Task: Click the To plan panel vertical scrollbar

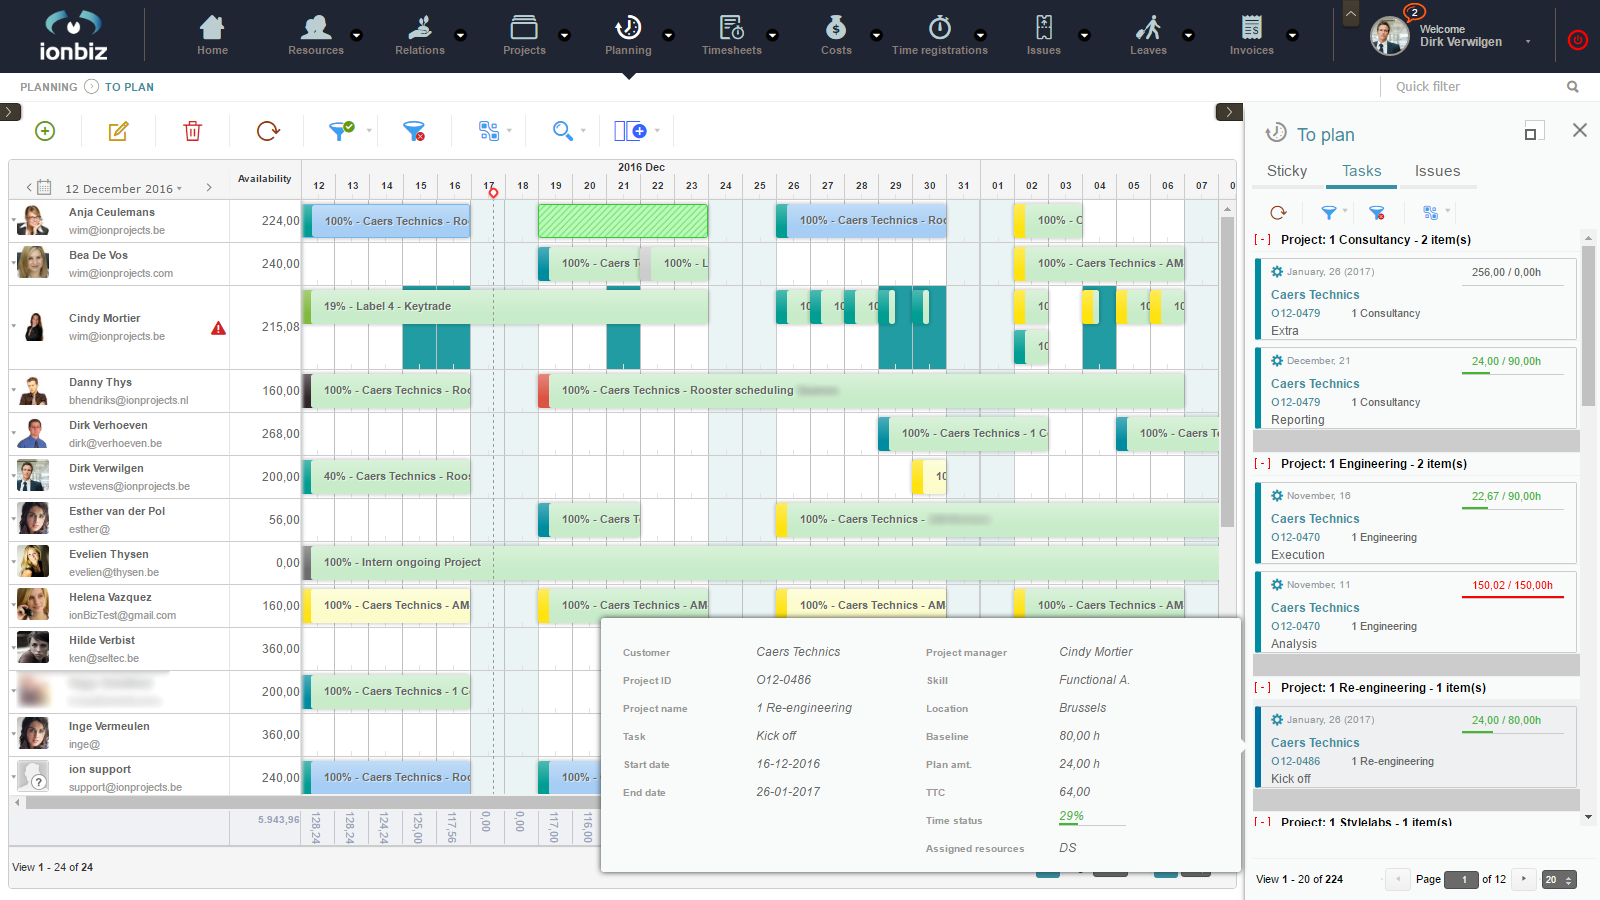Action: point(1588,325)
